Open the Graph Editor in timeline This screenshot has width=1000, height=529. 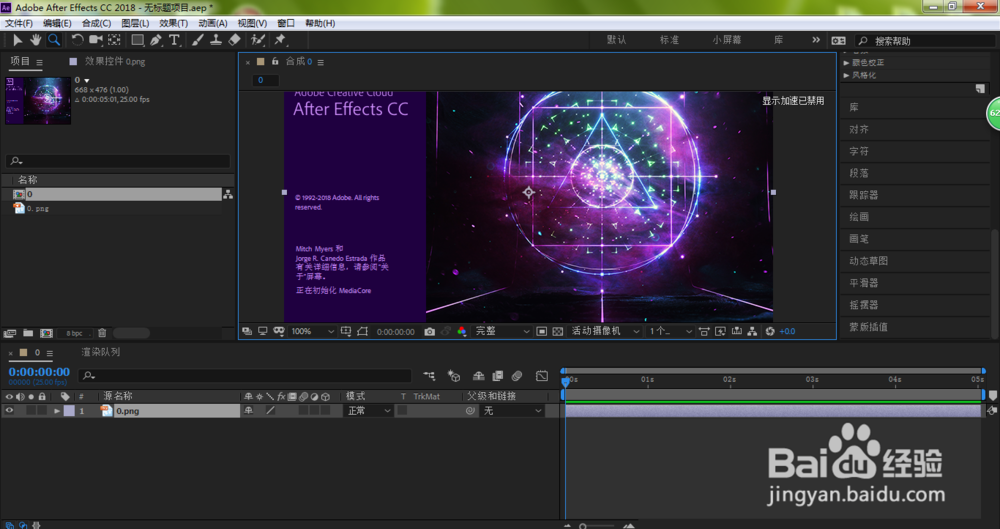pyautogui.click(x=541, y=376)
